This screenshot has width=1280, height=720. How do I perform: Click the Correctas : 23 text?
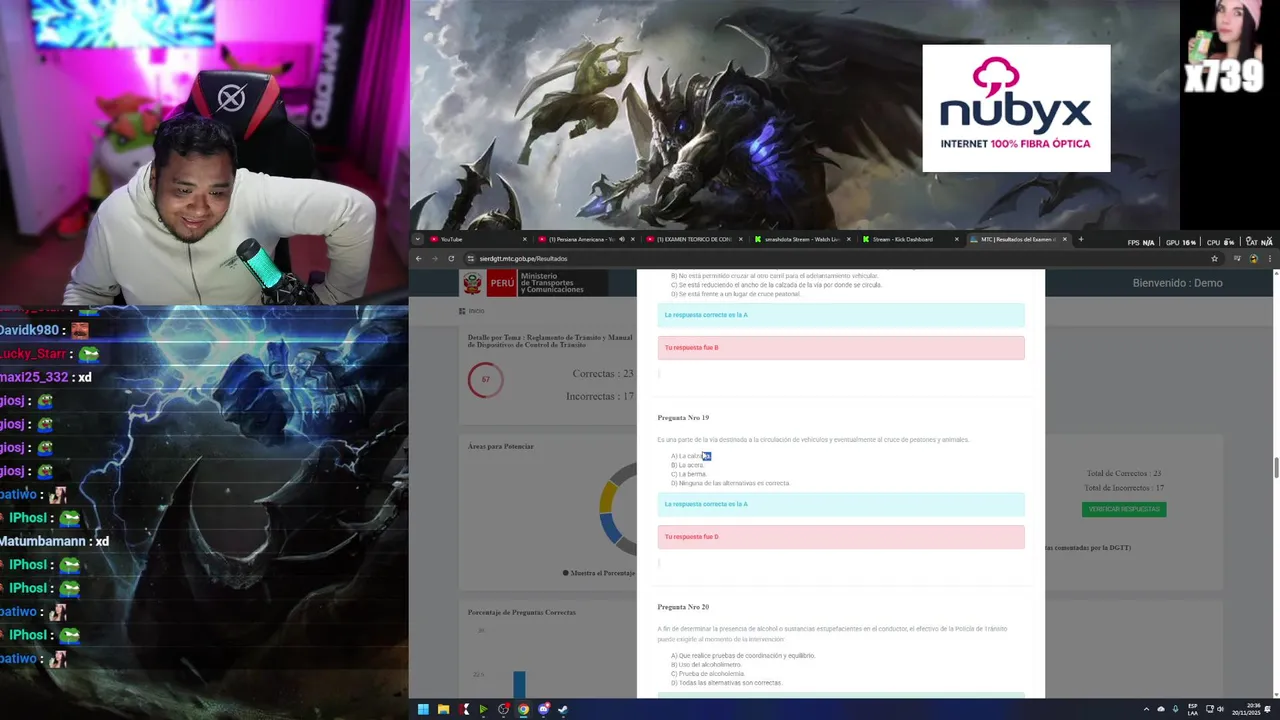(603, 374)
